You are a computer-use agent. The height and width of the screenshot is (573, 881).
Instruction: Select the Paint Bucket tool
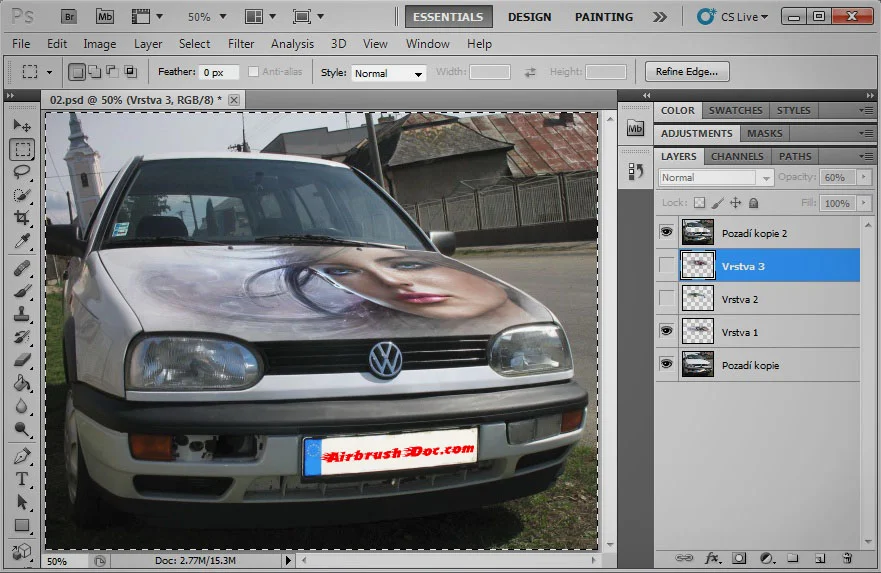tap(22, 383)
